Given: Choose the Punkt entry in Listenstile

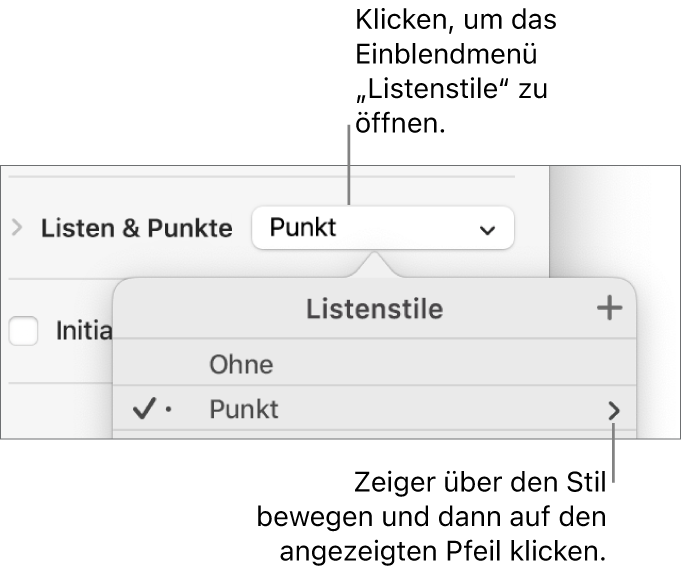Looking at the screenshot, I should pos(245,410).
